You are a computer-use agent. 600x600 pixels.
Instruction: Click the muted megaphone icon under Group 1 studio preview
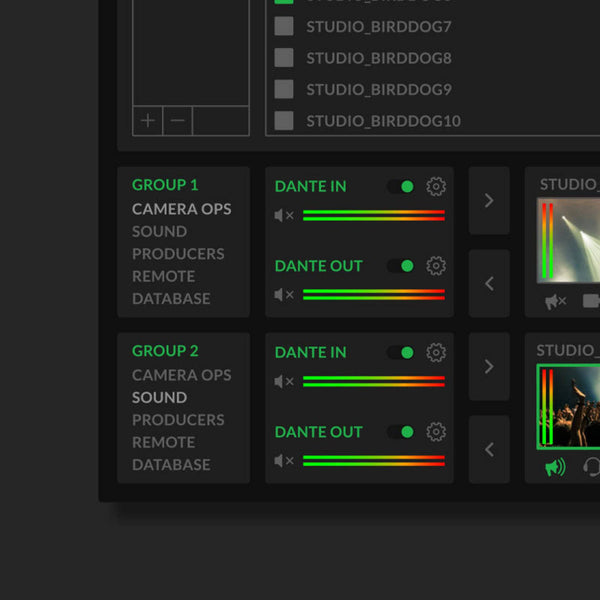pos(555,302)
